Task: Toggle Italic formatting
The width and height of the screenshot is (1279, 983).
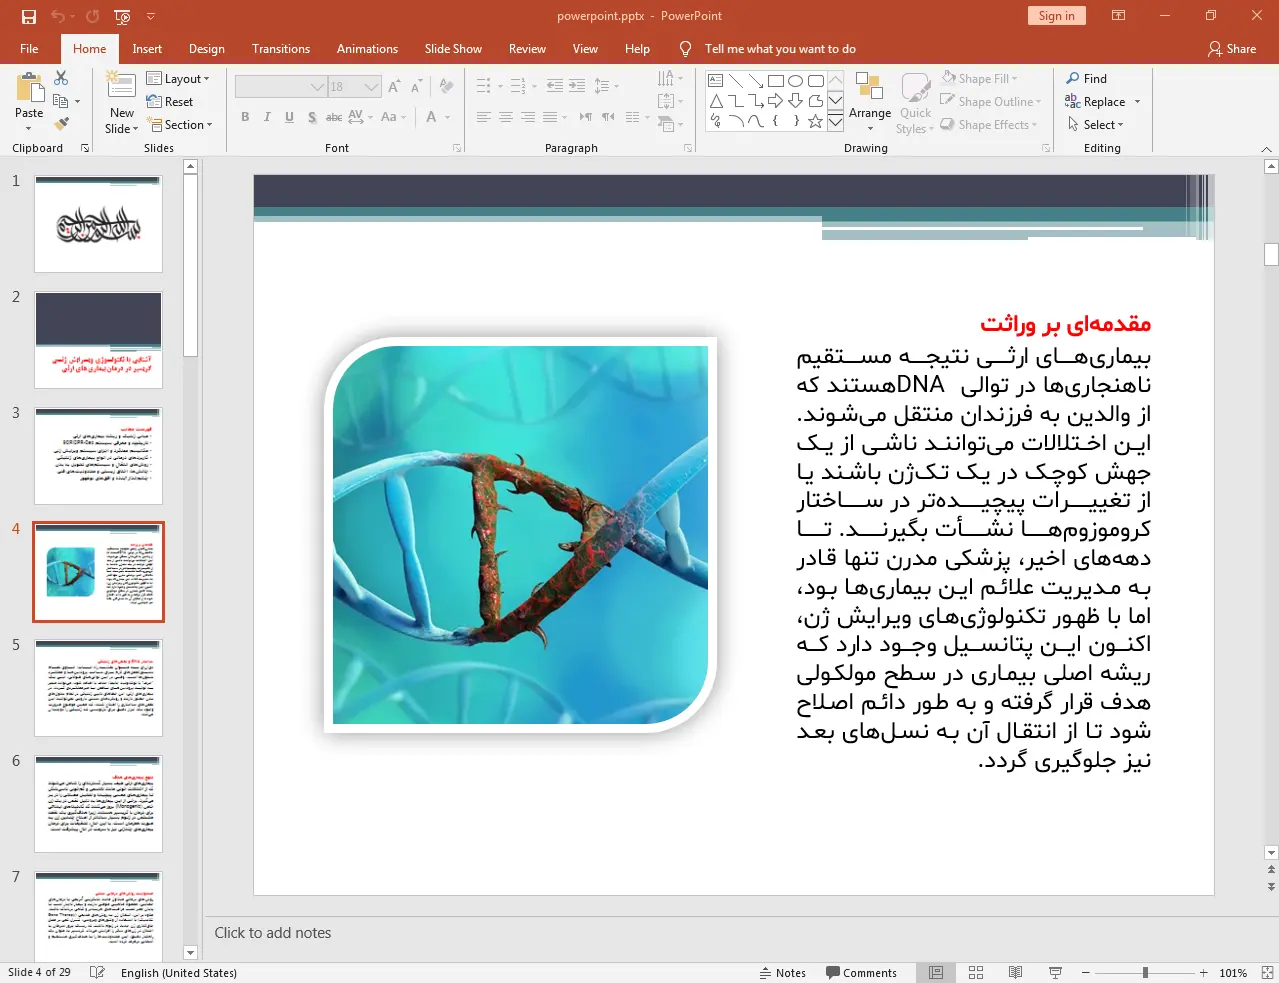Action: (267, 117)
